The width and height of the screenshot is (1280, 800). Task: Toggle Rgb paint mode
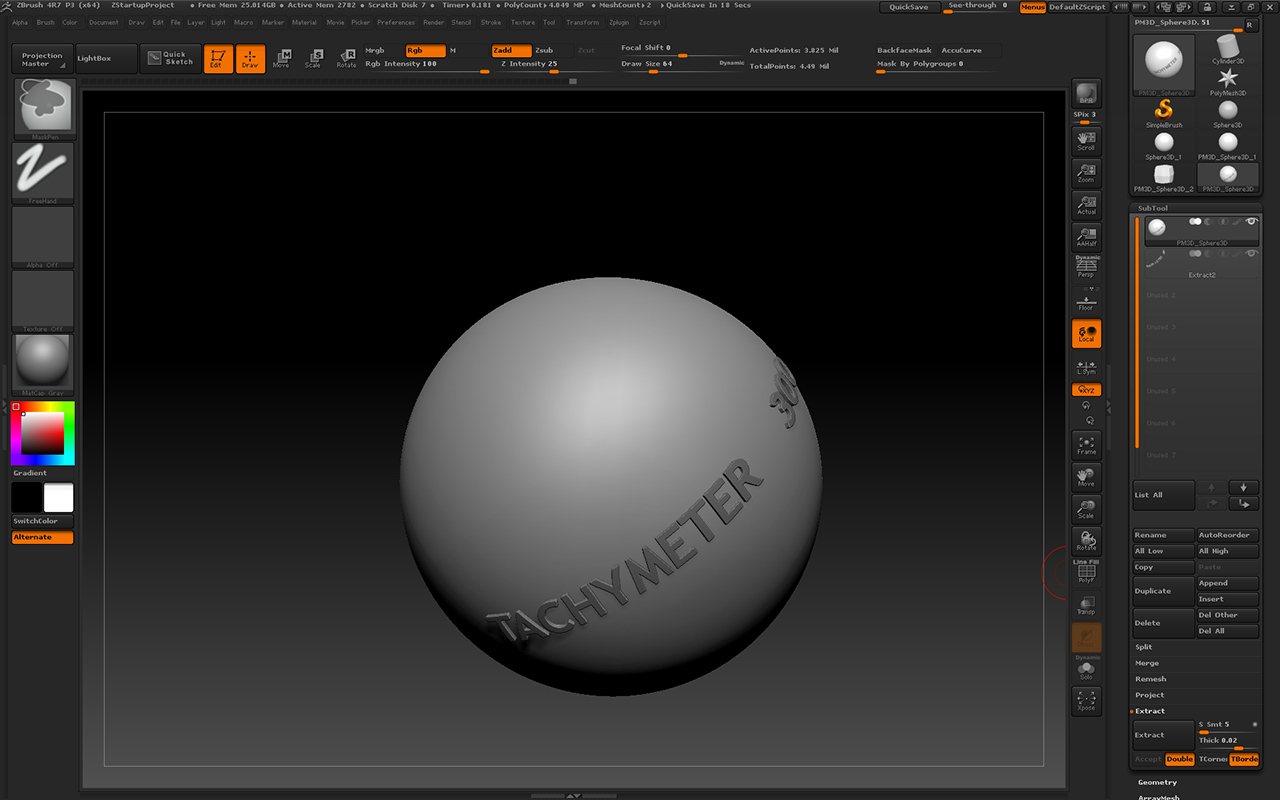tap(425, 50)
